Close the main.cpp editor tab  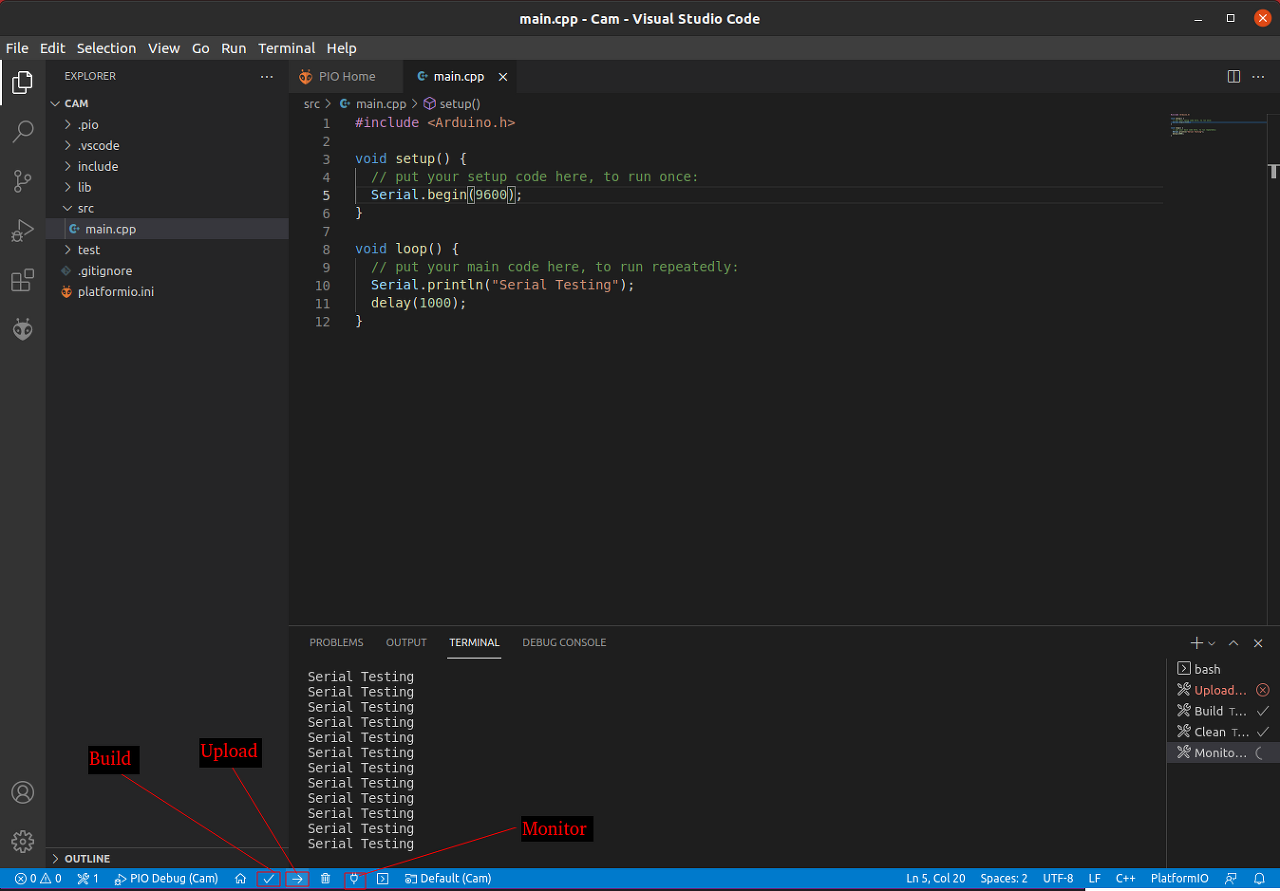(x=503, y=76)
